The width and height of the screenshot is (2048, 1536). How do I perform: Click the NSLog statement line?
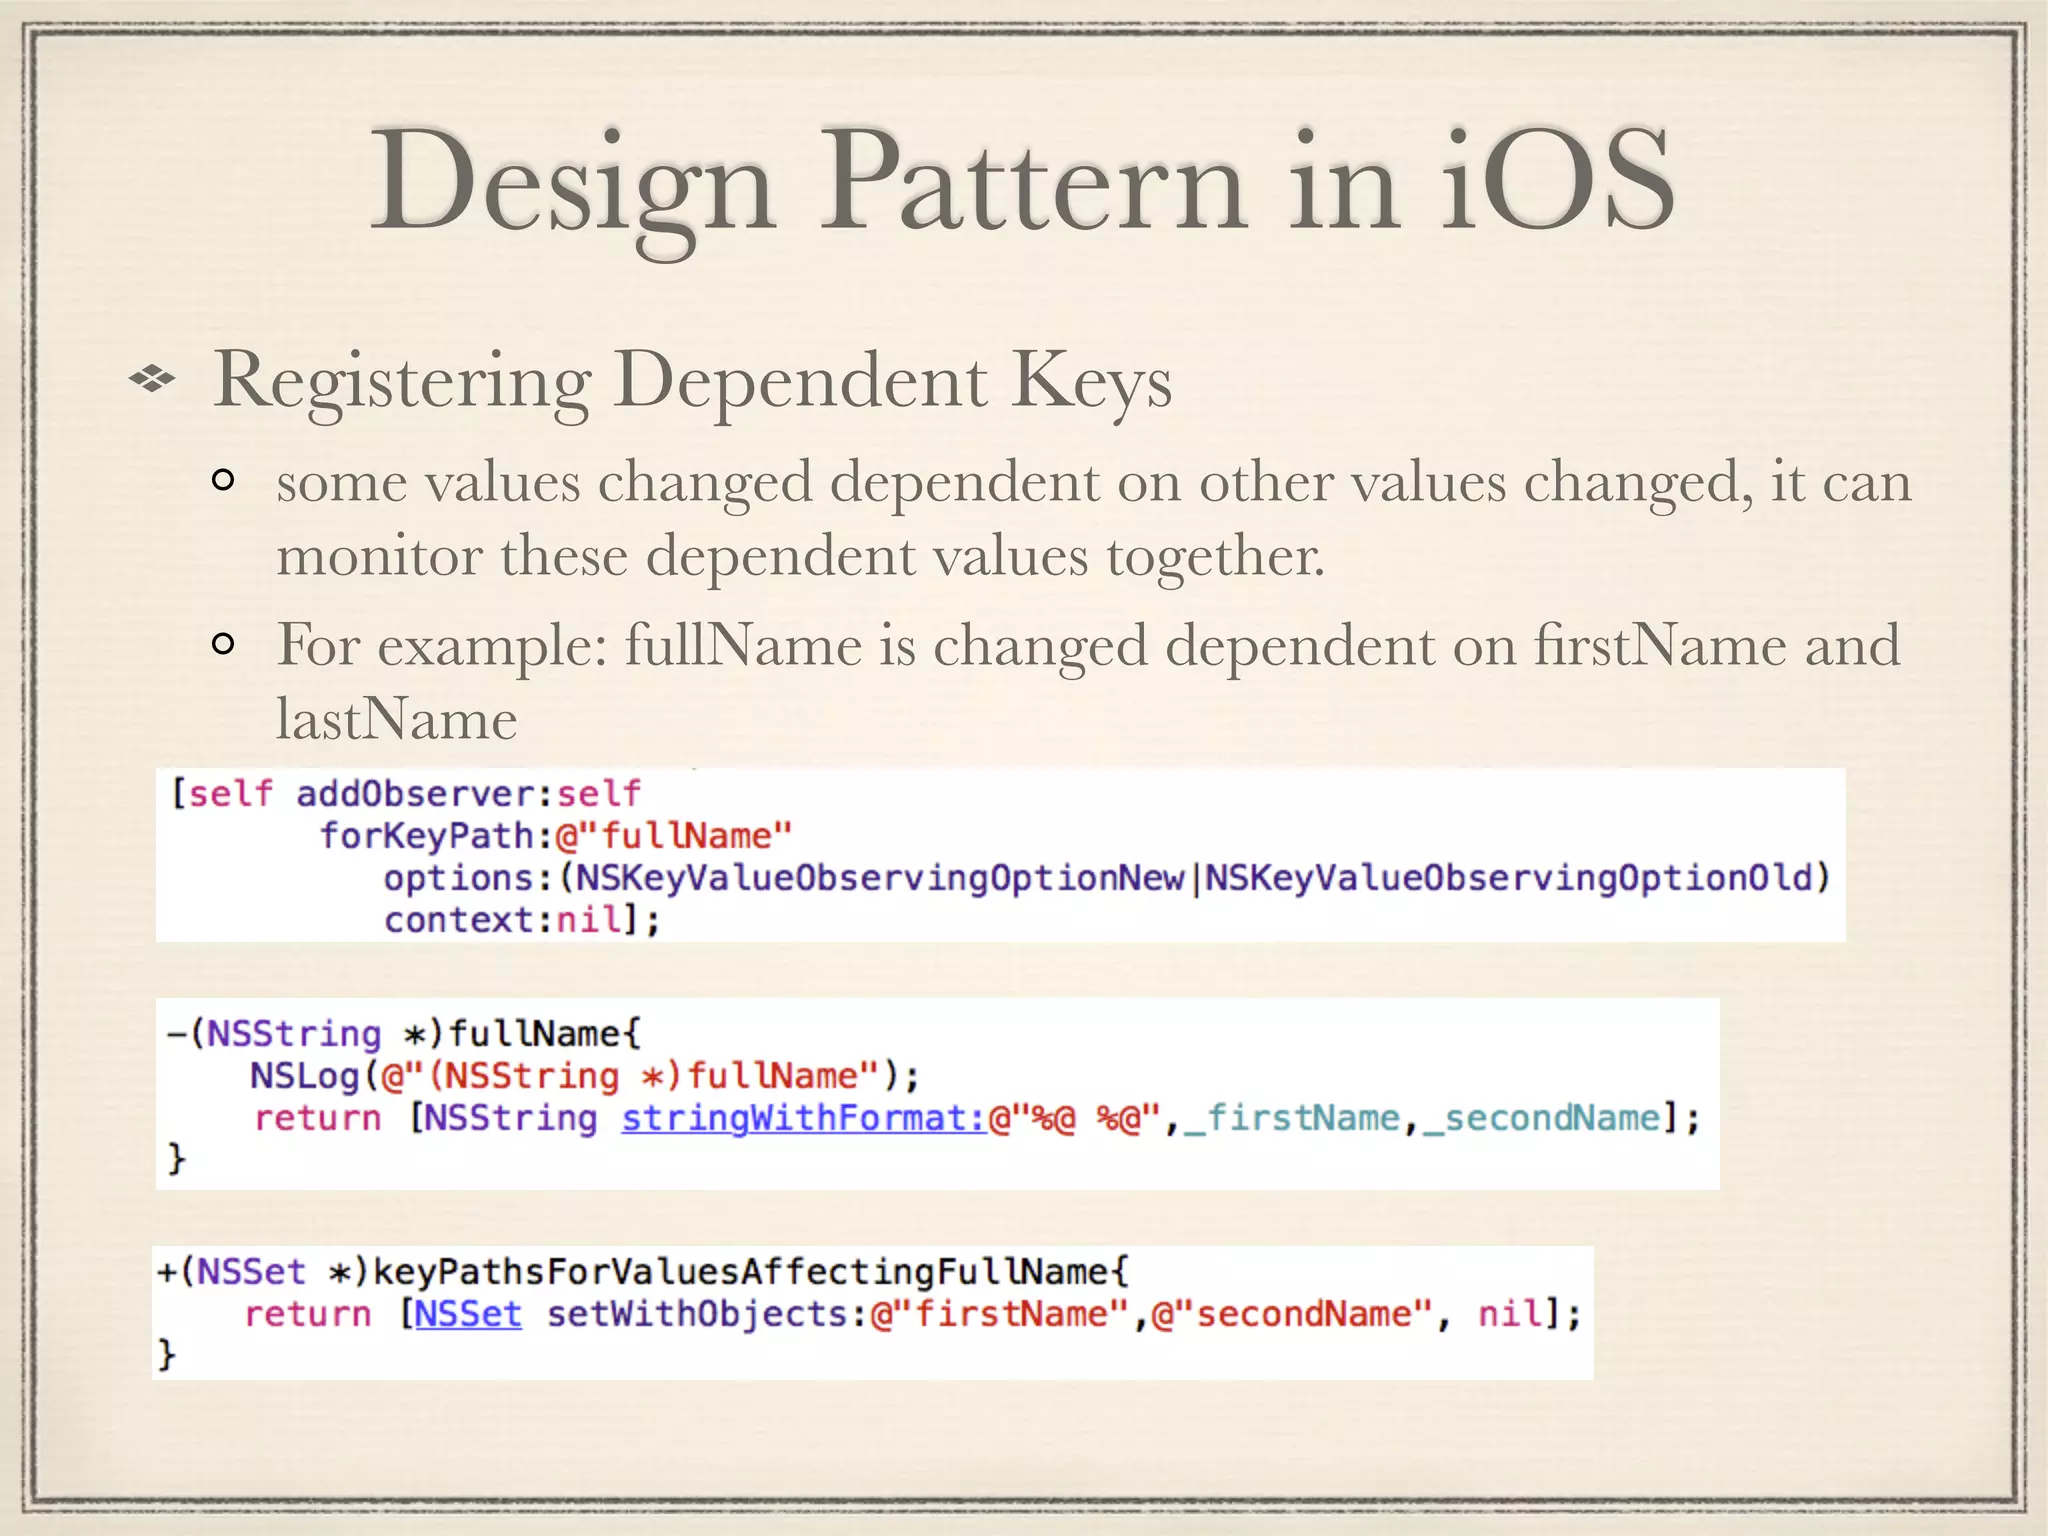(584, 1076)
